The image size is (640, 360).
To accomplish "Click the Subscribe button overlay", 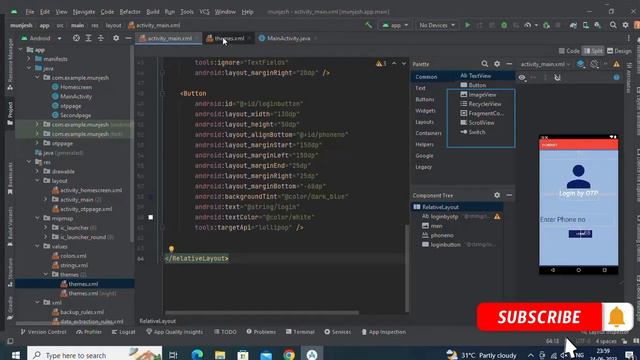I will (539, 317).
